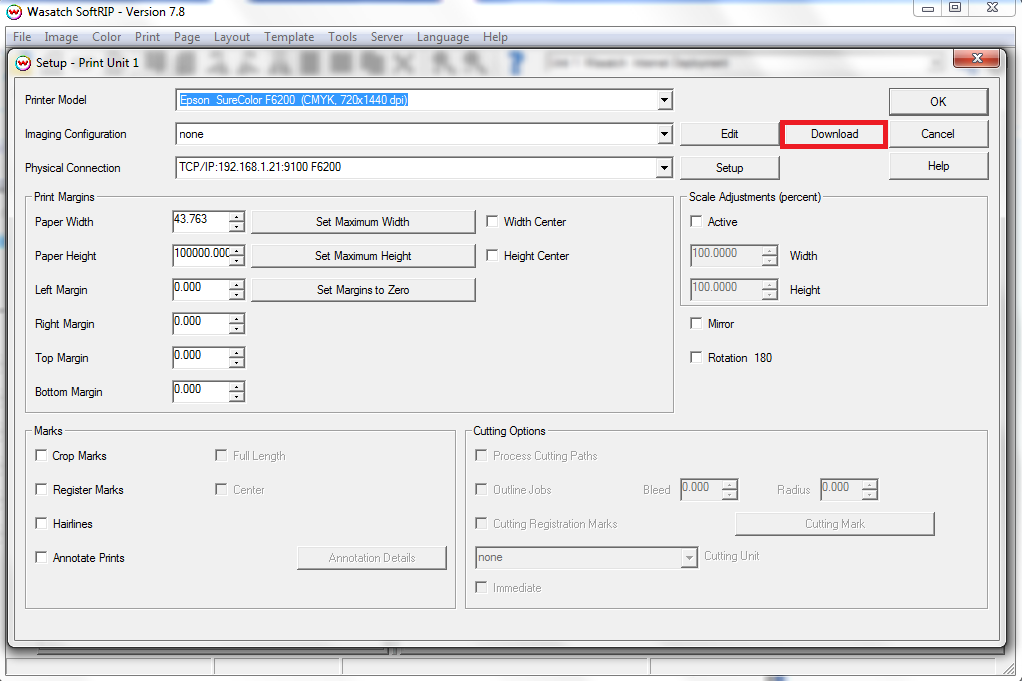Image resolution: width=1022 pixels, height=681 pixels.
Task: Expand the Printer Model dropdown
Action: pos(664,100)
